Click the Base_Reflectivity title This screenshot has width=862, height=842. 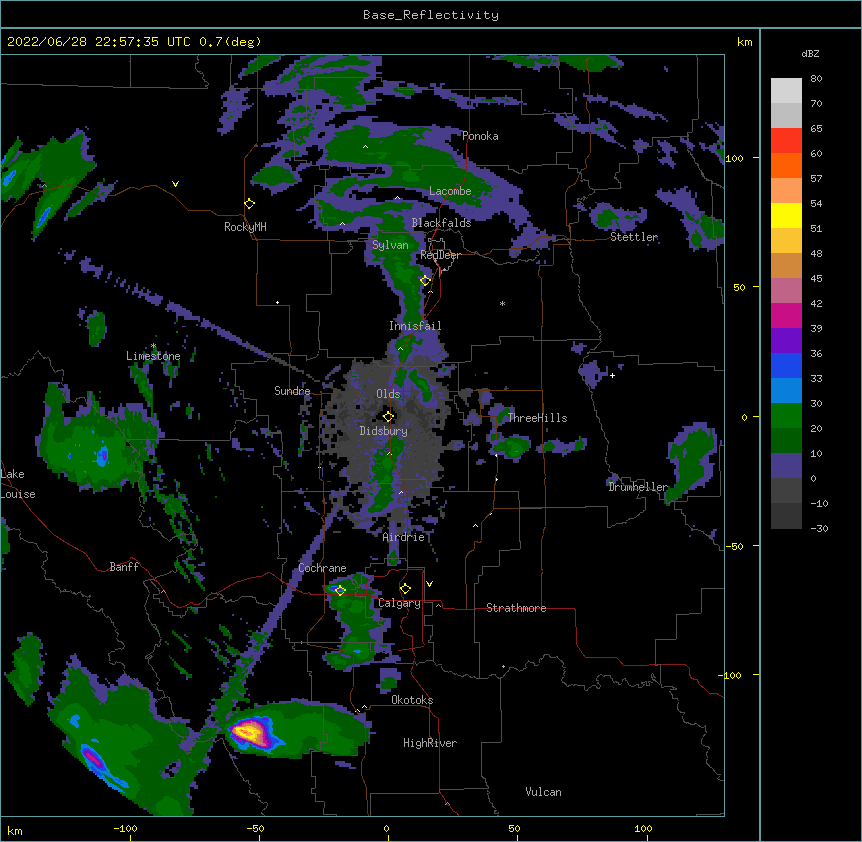pos(431,15)
